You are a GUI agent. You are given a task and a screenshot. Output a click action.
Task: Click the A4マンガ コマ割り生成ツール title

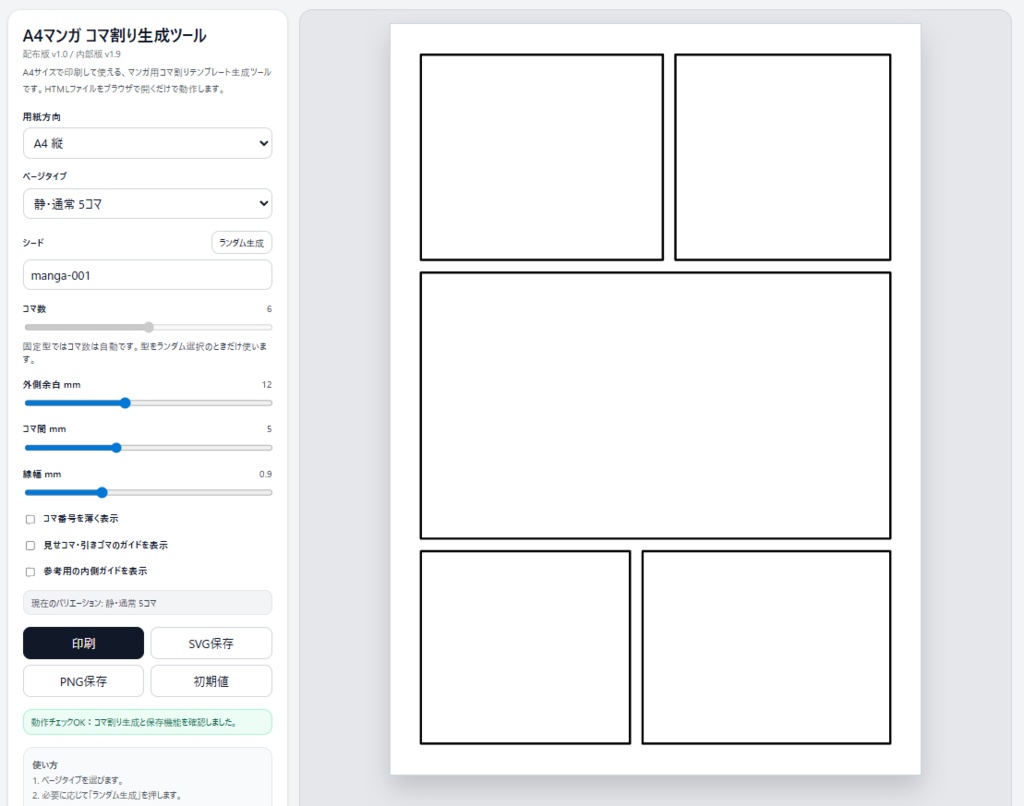point(114,35)
